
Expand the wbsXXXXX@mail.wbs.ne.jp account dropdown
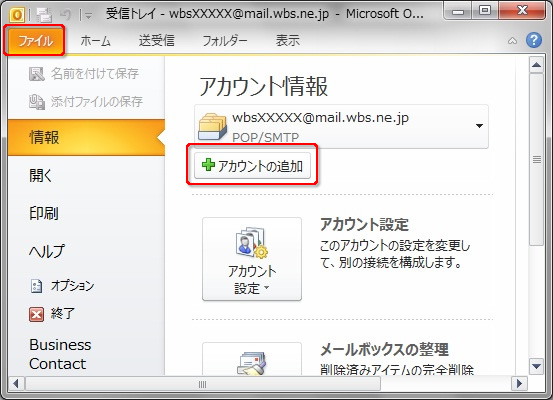[479, 126]
